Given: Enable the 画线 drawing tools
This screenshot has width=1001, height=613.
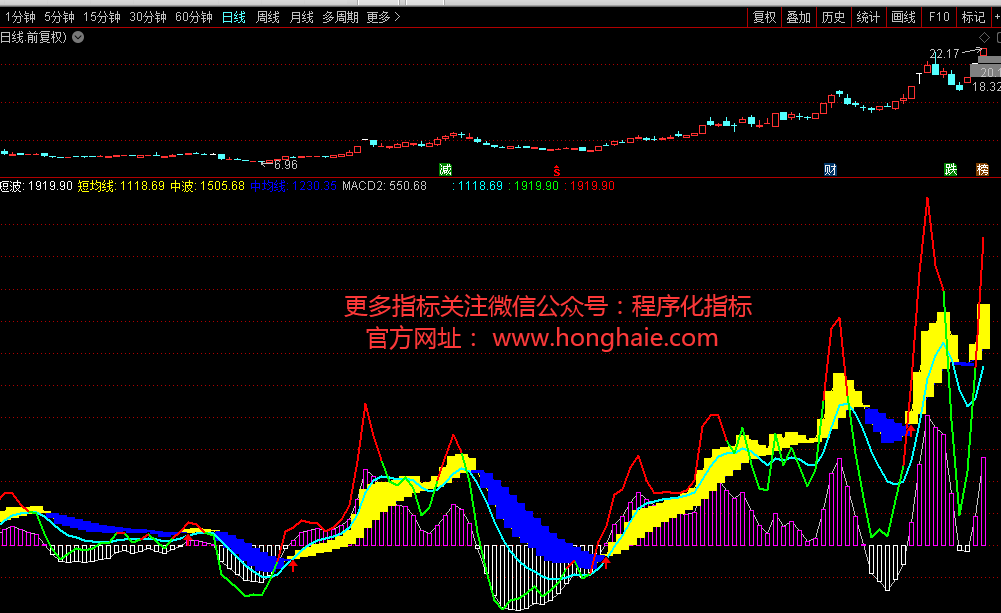Looking at the screenshot, I should click(x=903, y=17).
